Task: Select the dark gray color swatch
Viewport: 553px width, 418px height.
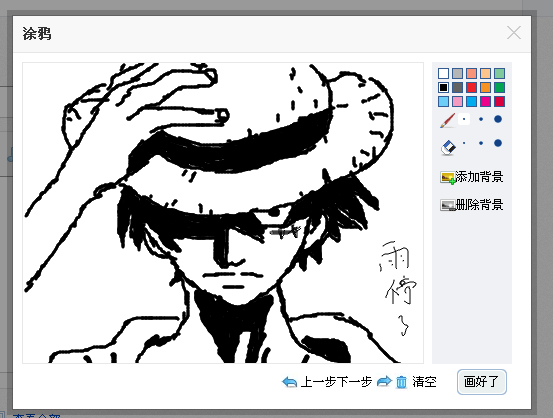Action: coord(457,87)
